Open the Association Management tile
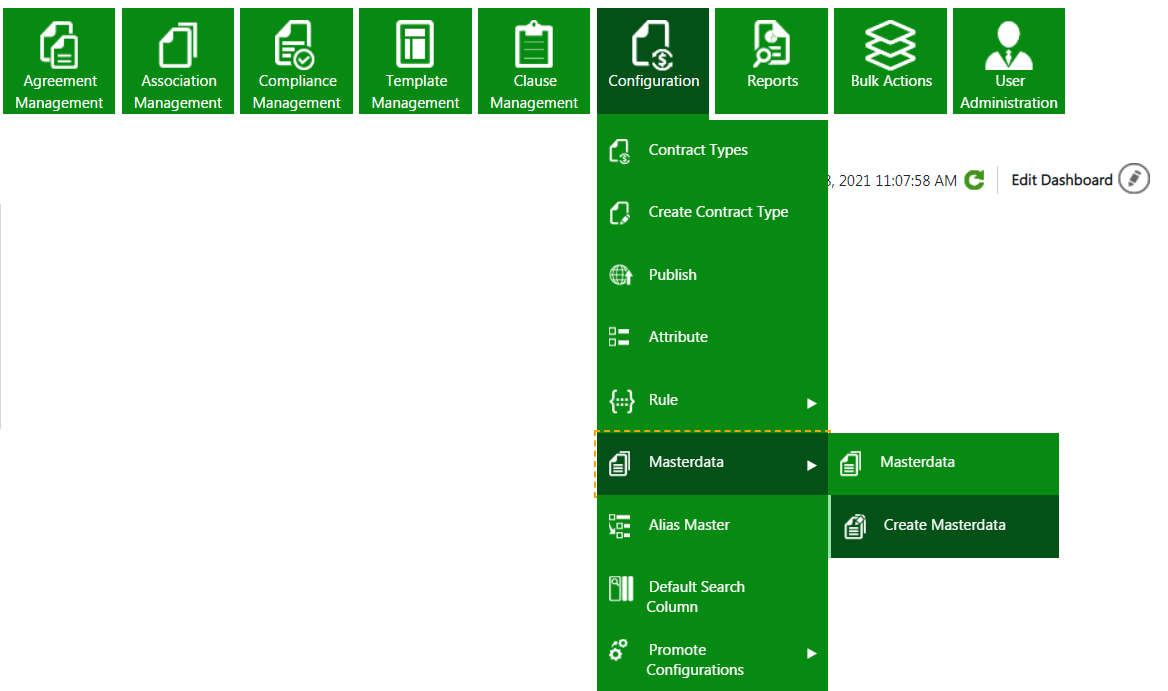This screenshot has width=1168, height=691. click(178, 61)
